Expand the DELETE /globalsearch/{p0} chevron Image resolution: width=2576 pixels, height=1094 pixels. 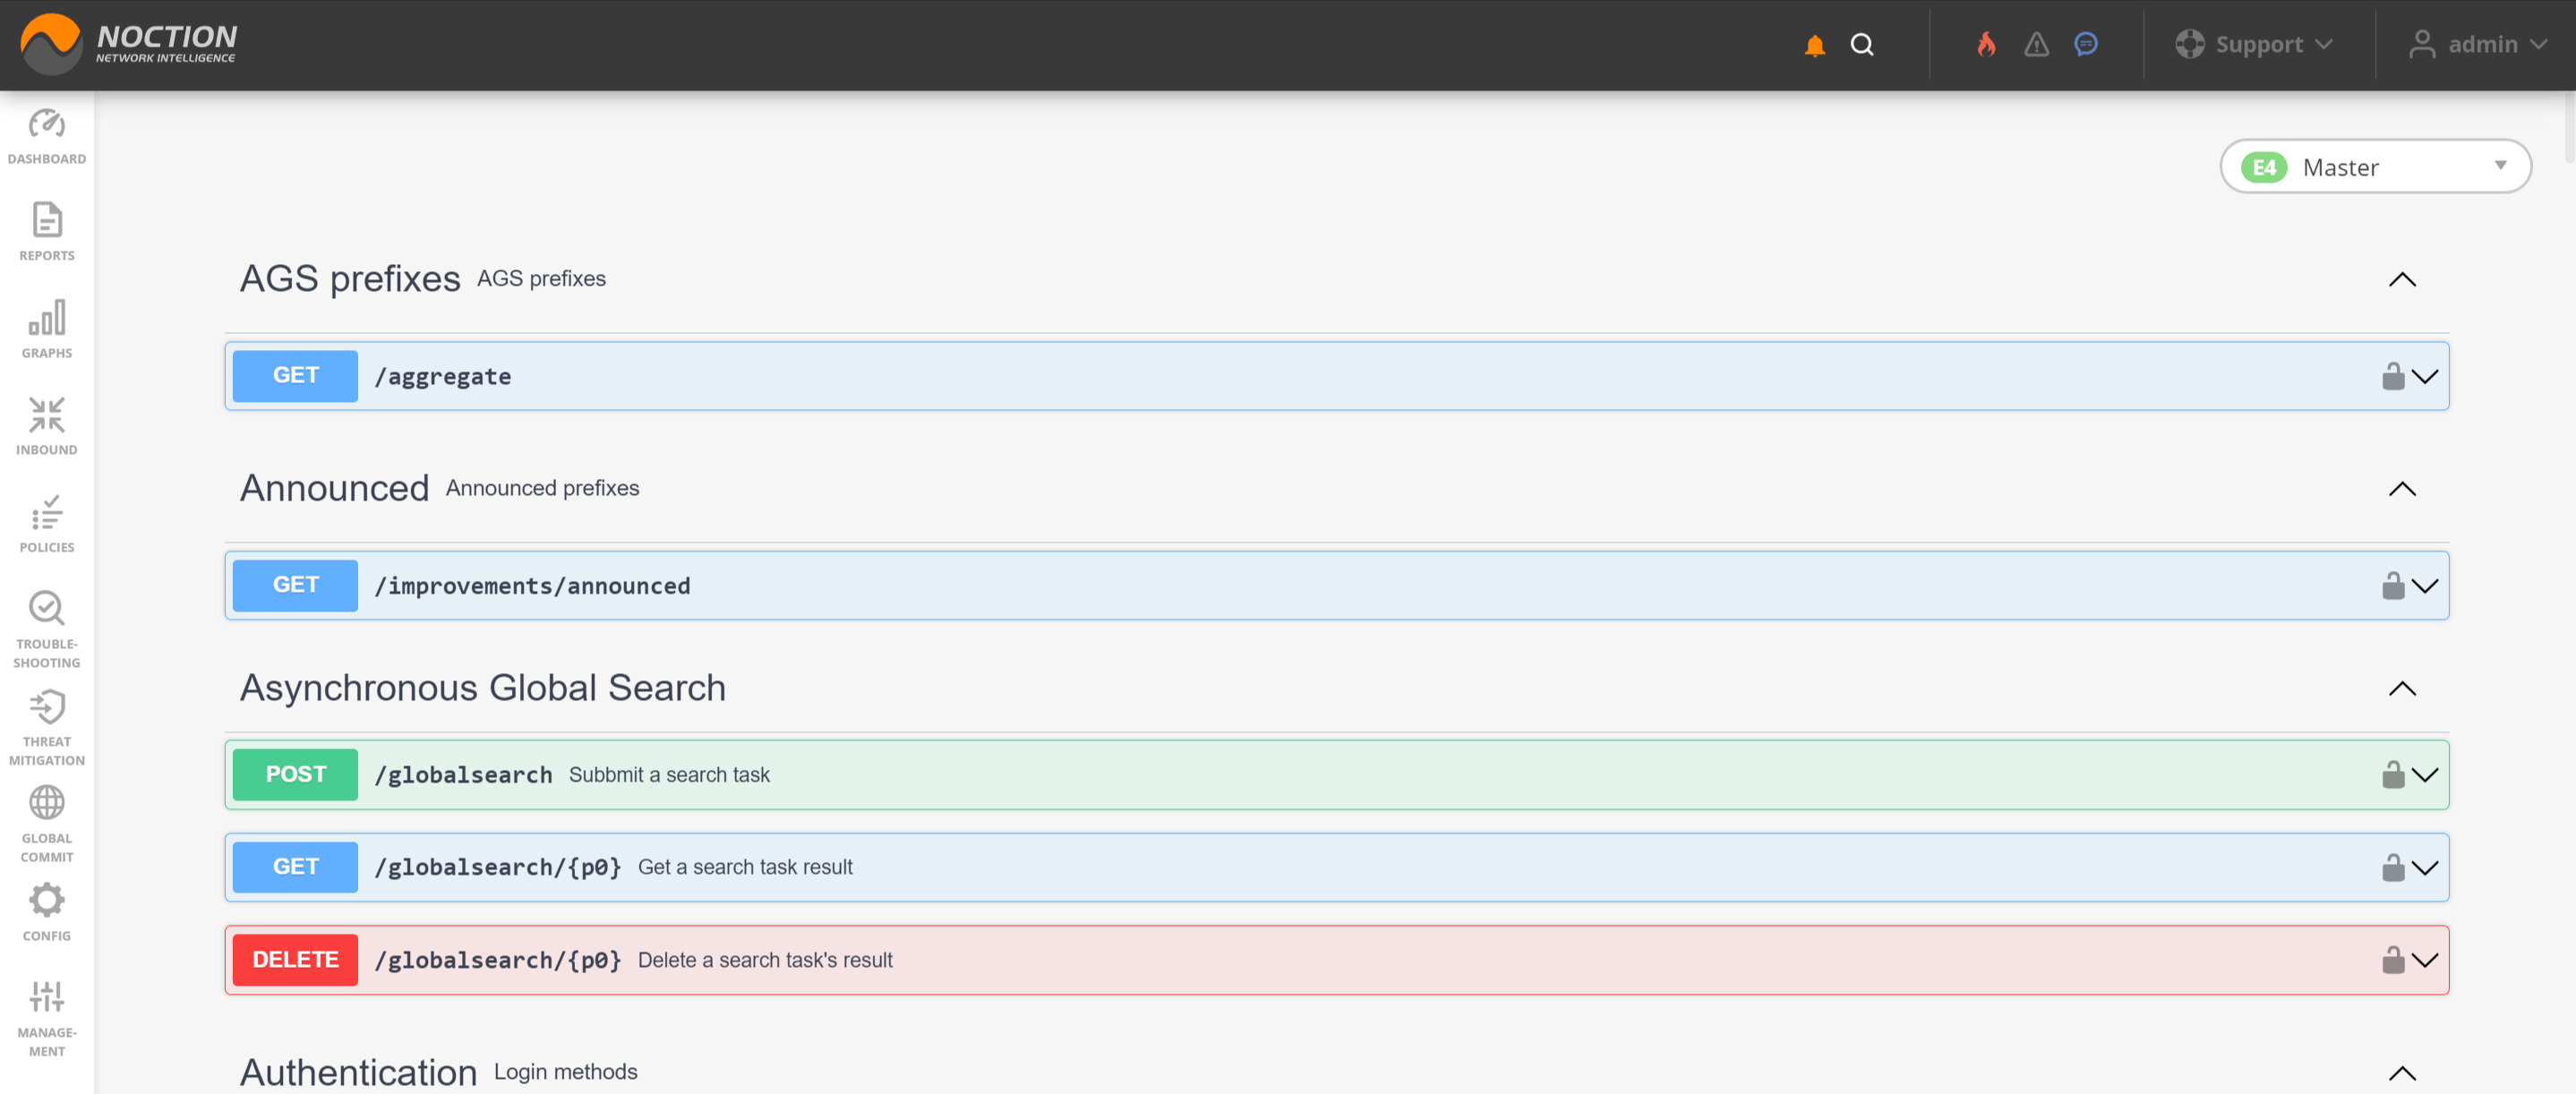2424,960
